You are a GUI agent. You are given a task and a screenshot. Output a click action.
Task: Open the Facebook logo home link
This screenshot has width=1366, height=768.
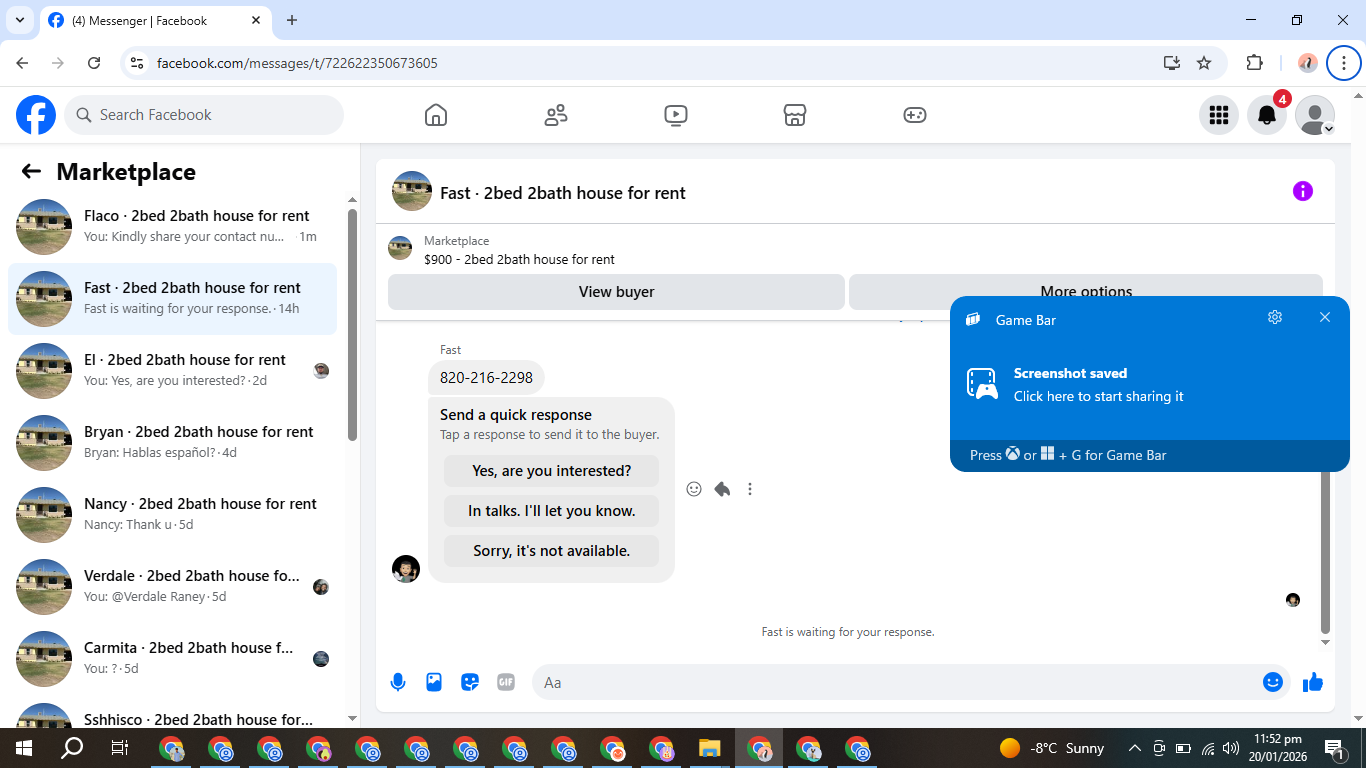point(36,115)
